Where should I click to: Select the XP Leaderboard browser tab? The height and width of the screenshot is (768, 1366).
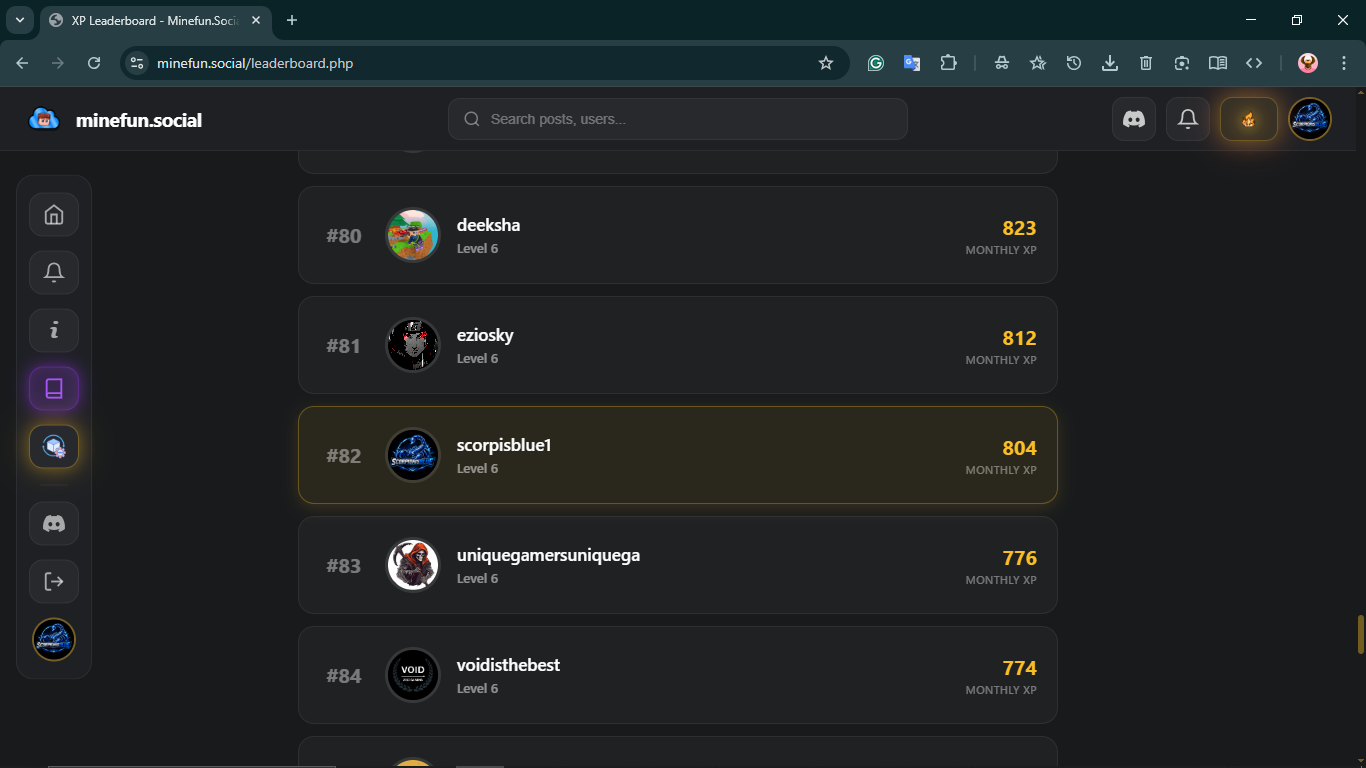click(x=150, y=20)
